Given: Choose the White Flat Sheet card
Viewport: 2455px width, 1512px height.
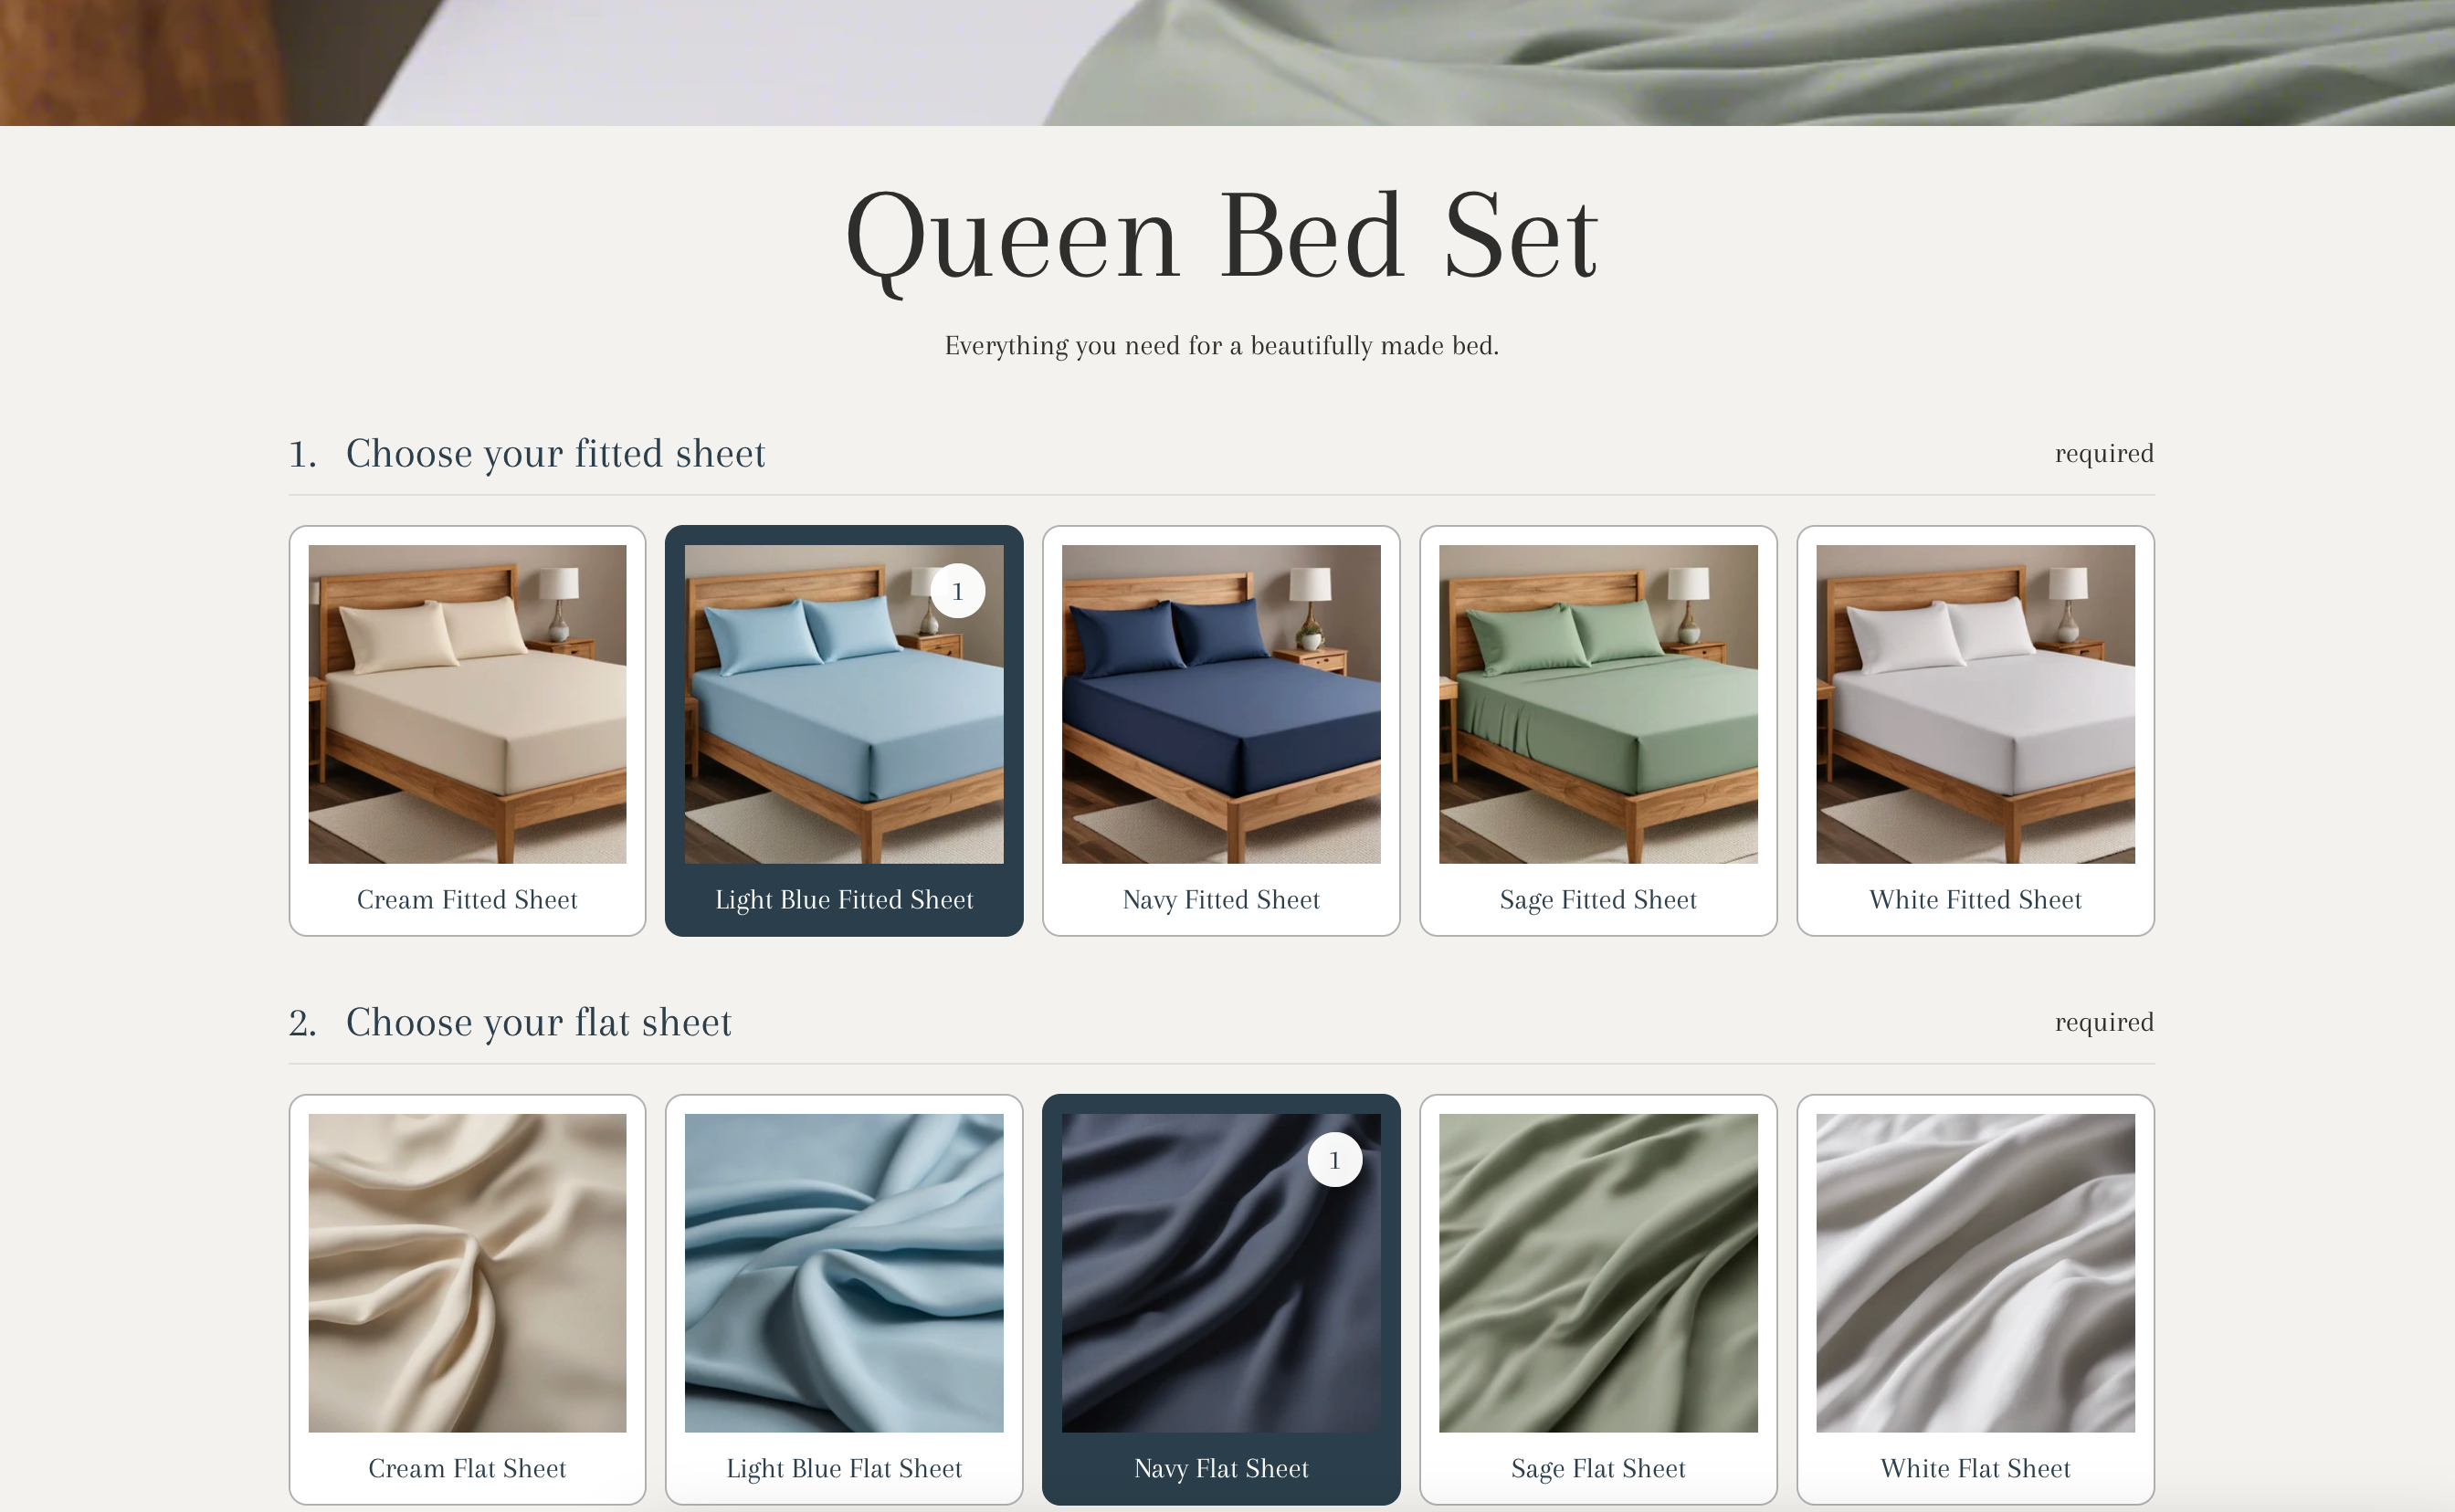Looking at the screenshot, I should [1975, 1299].
